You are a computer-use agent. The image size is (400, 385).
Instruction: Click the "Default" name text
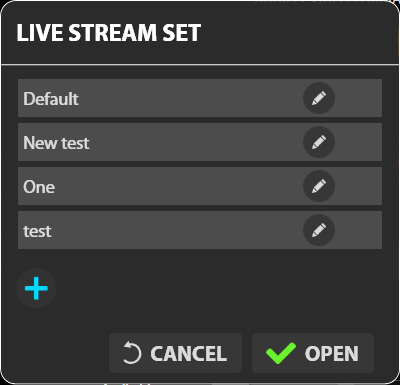pos(51,99)
